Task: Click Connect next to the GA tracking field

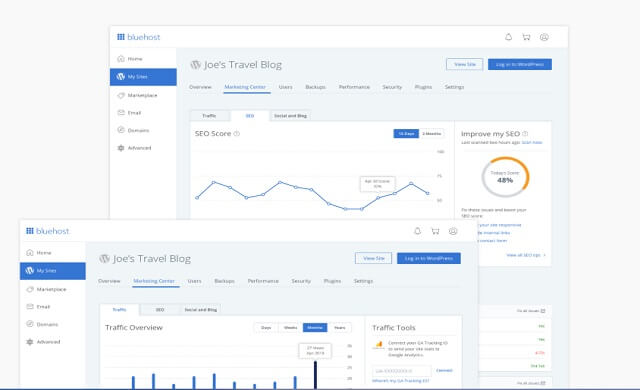Action: point(444,370)
